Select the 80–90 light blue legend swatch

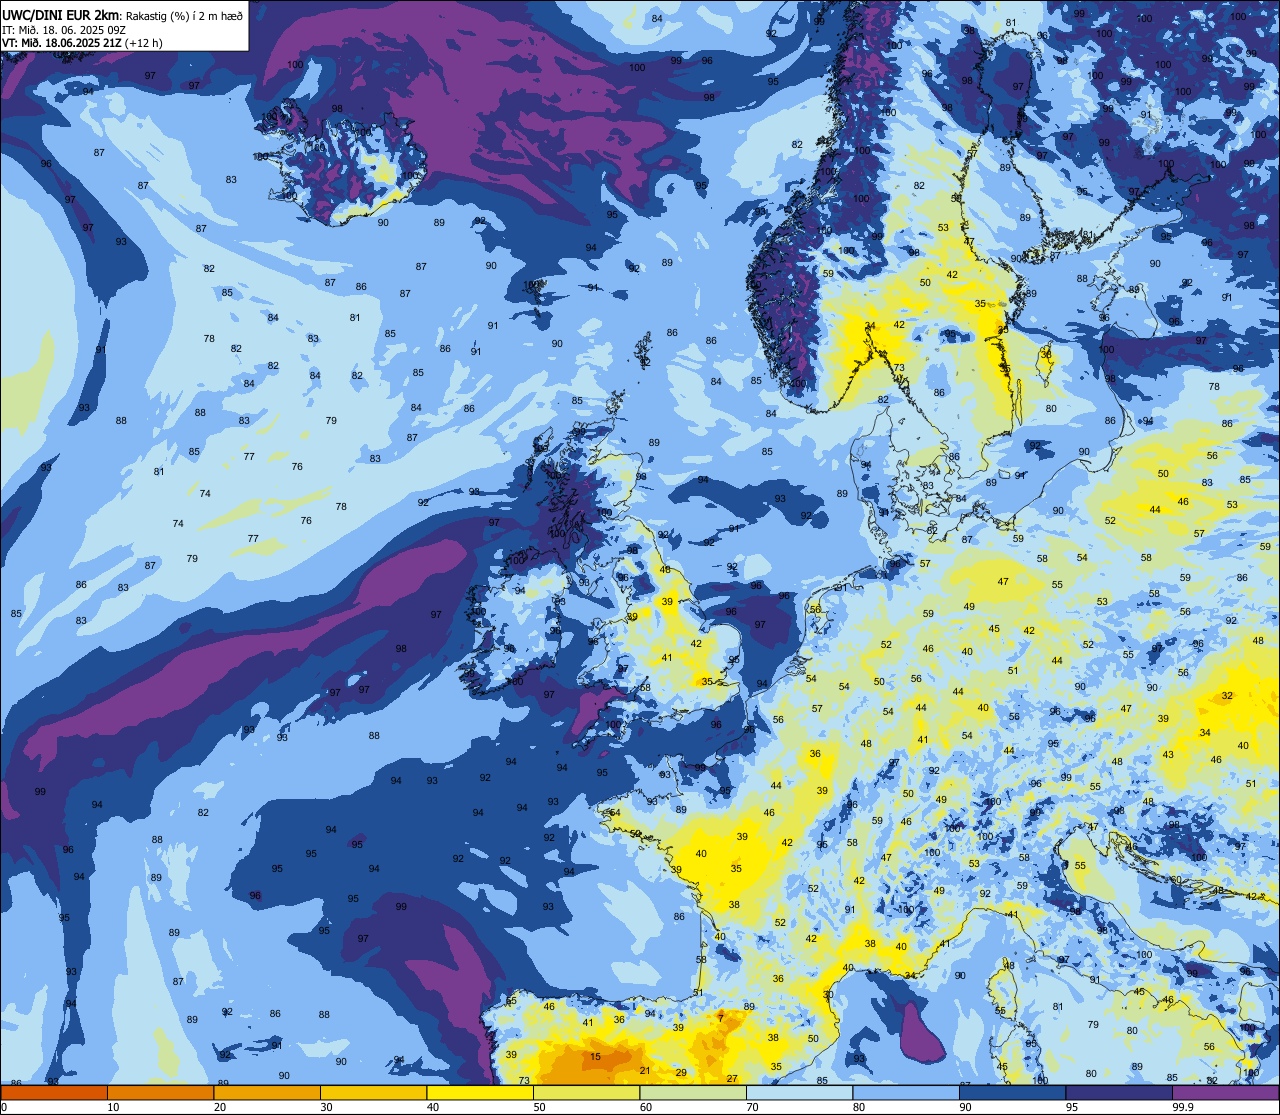coord(906,1092)
